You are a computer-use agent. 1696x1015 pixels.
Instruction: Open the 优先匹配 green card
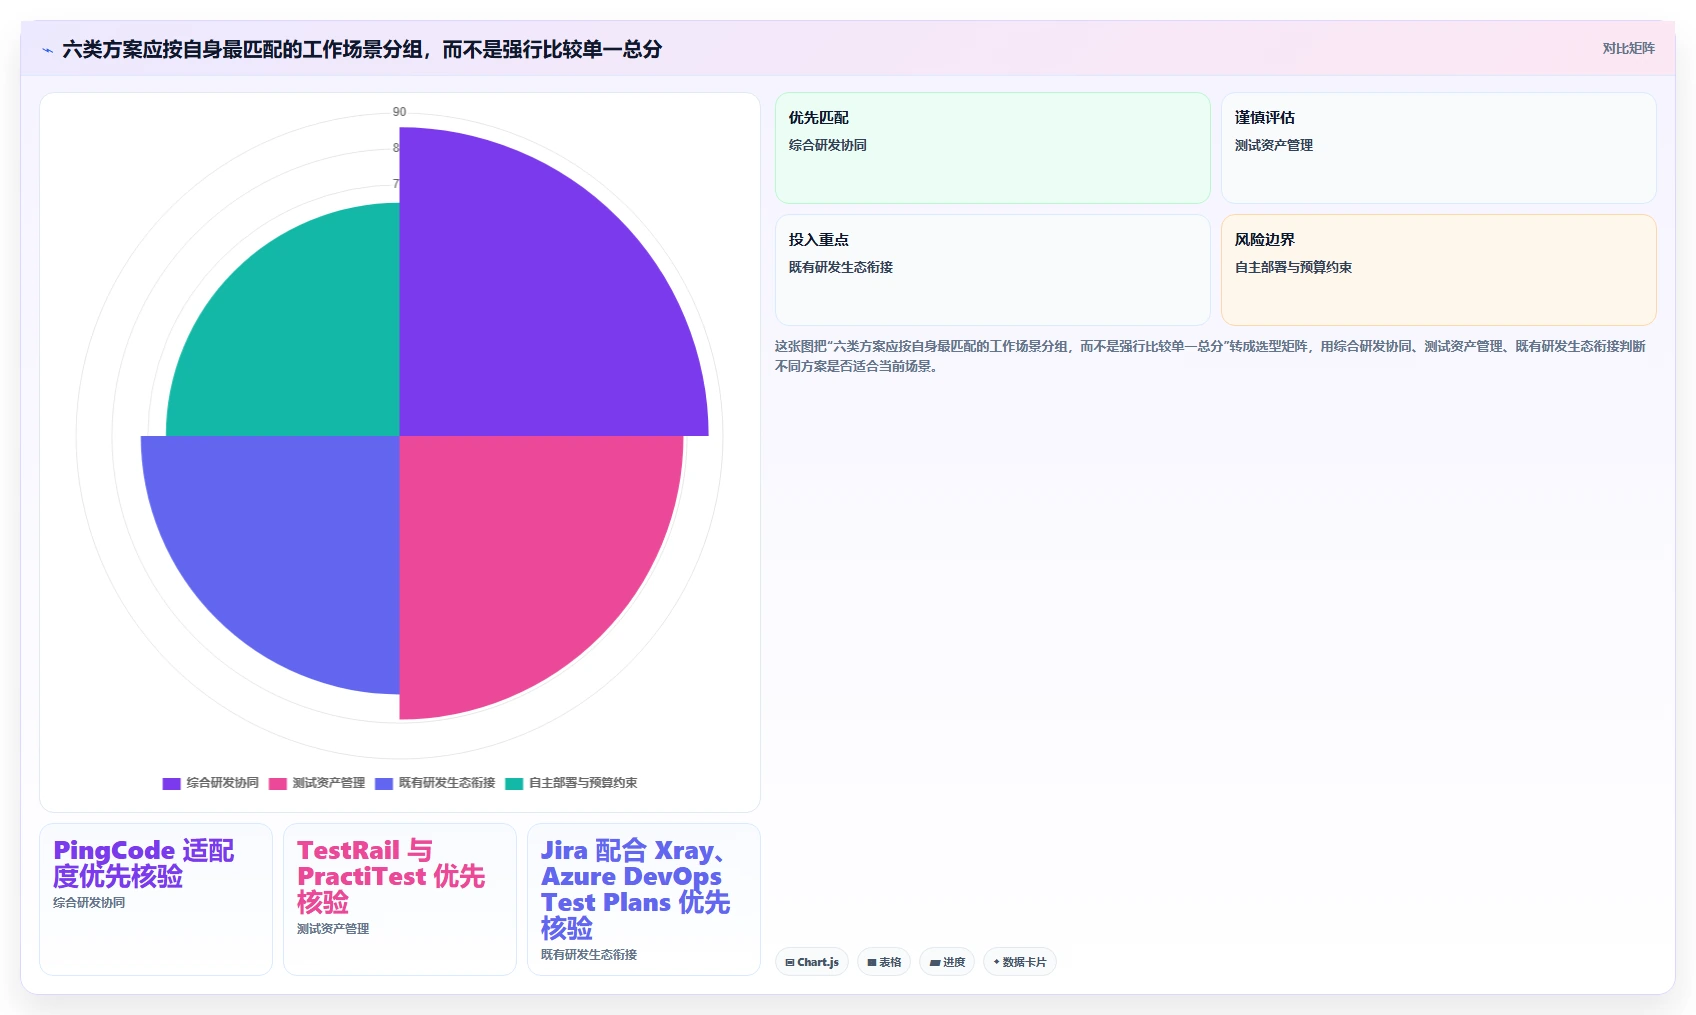(x=992, y=148)
